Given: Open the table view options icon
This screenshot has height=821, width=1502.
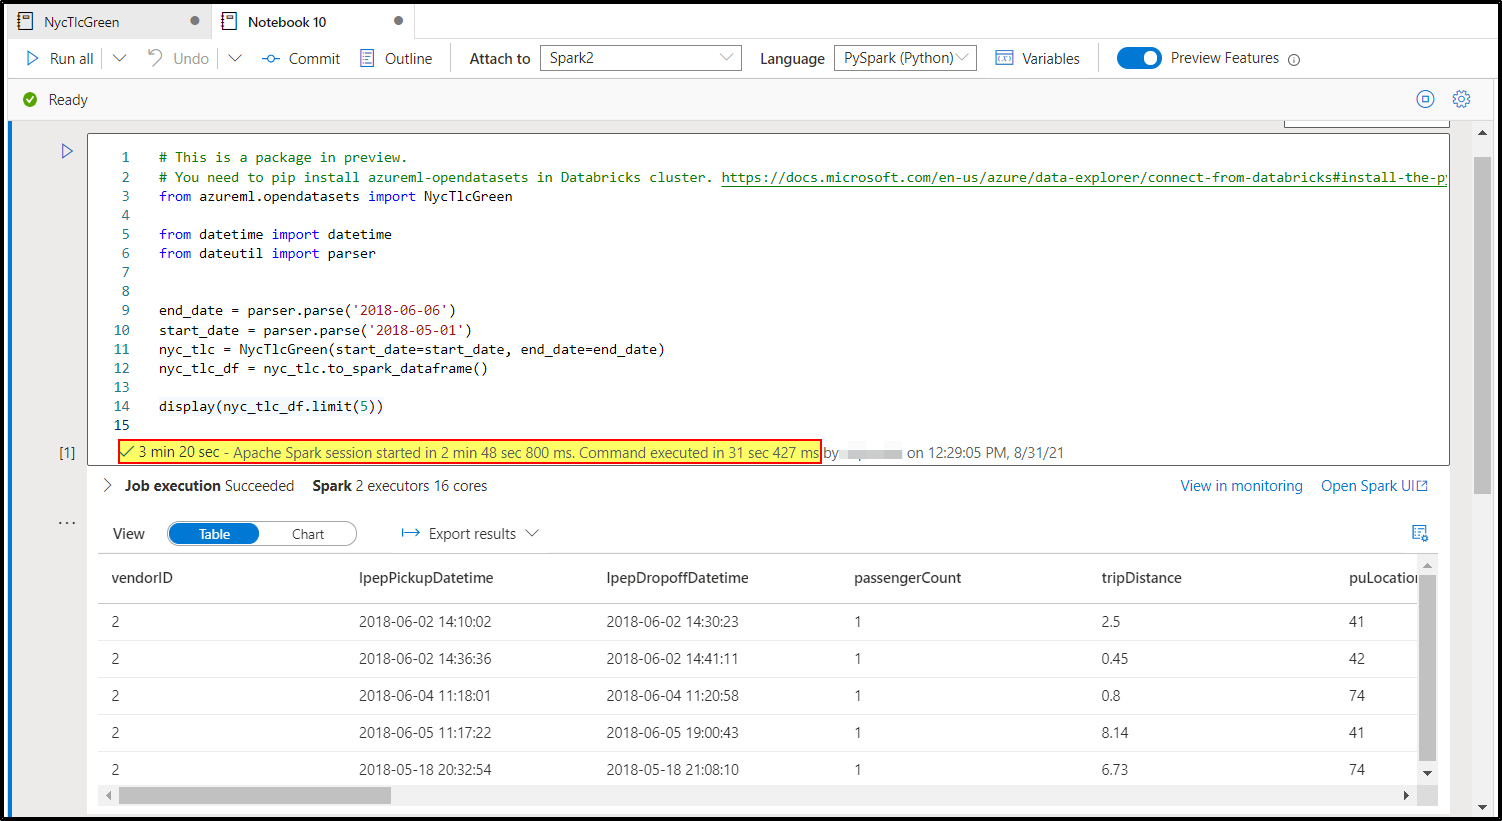Looking at the screenshot, I should [1420, 533].
